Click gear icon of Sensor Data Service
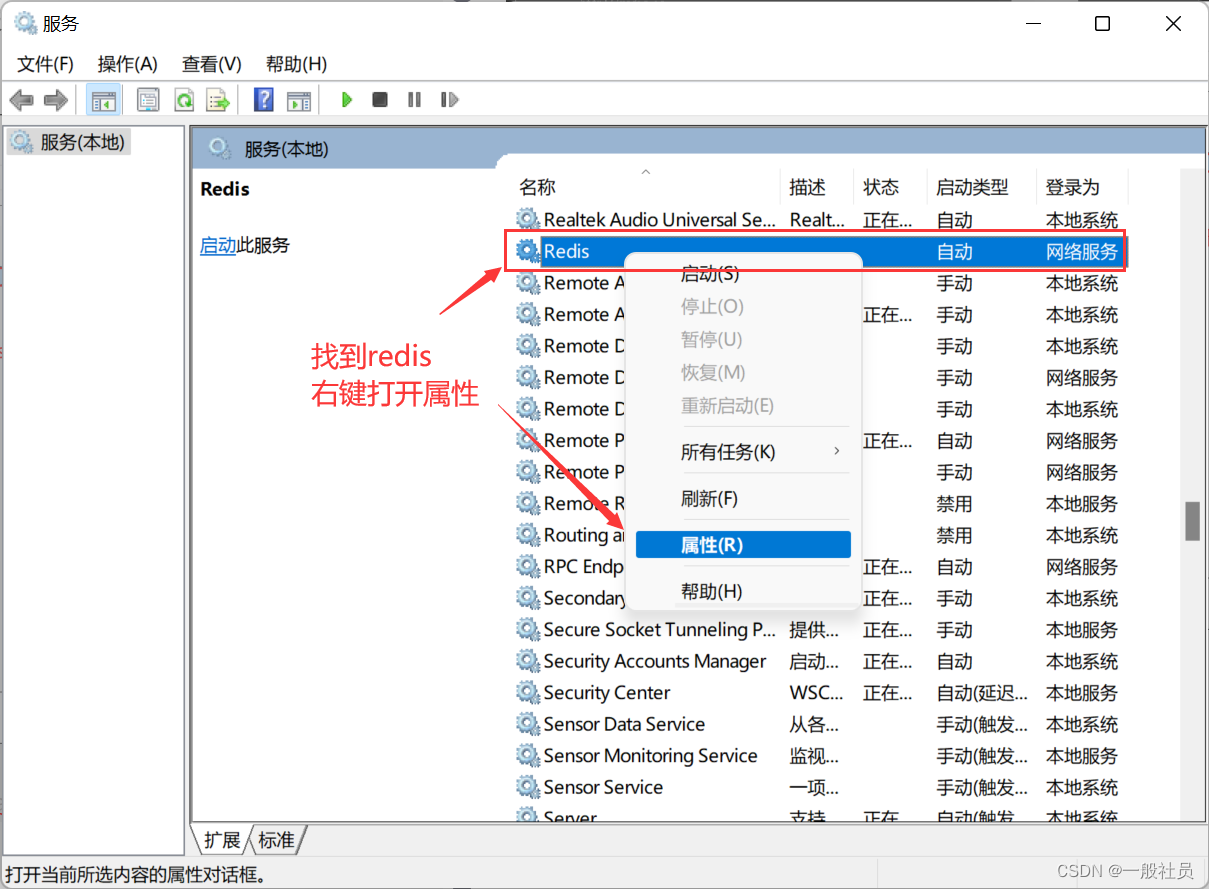The image size is (1209, 889). click(527, 724)
